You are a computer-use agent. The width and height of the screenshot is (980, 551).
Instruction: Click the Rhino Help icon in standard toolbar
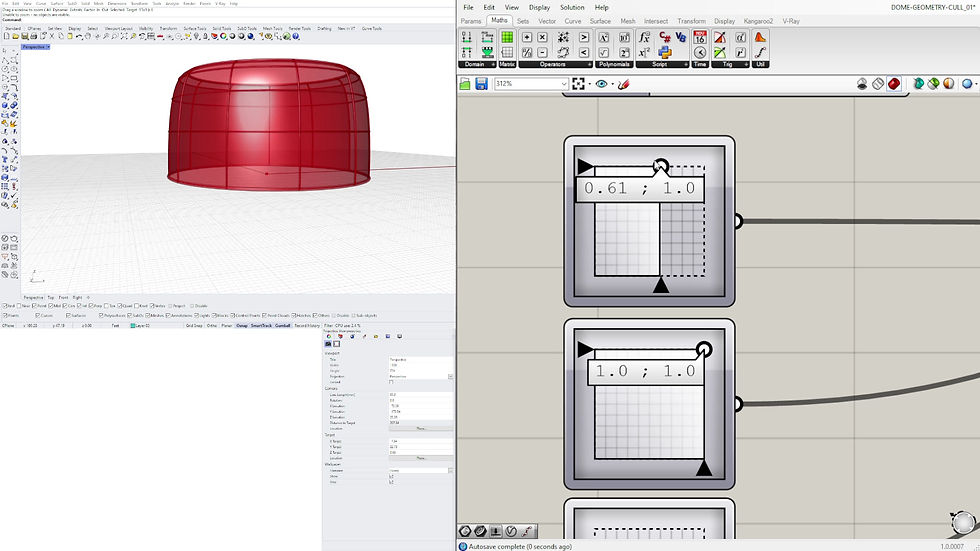point(296,36)
